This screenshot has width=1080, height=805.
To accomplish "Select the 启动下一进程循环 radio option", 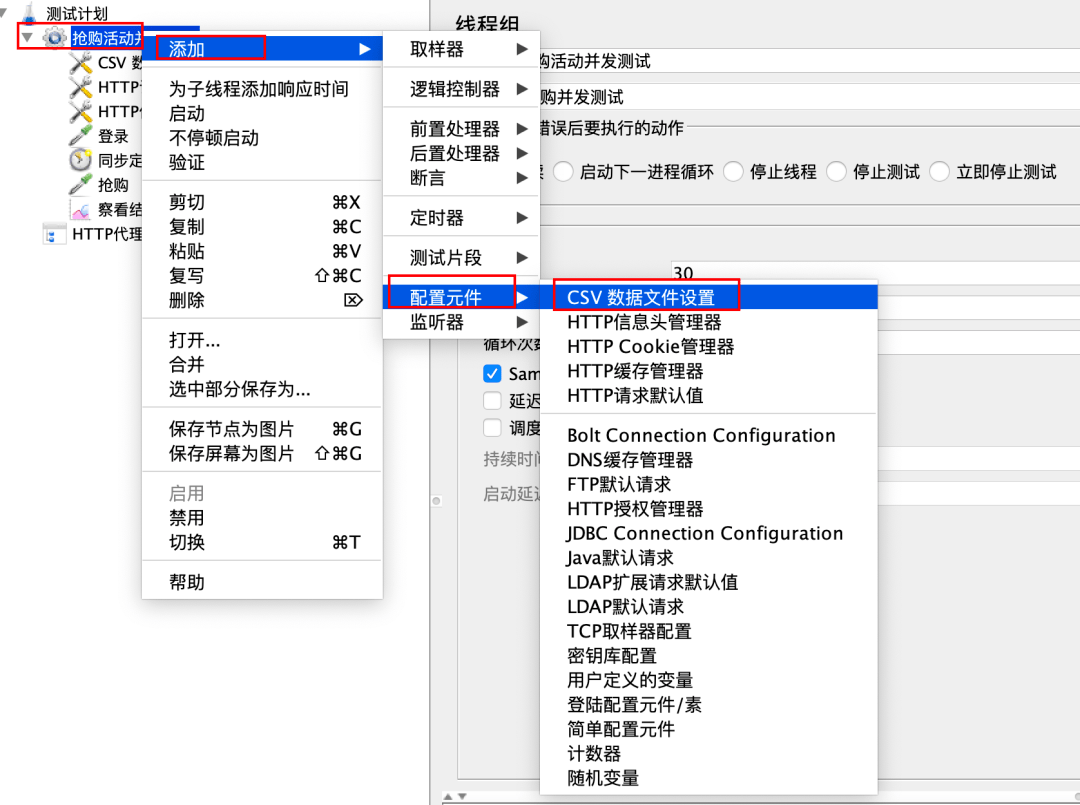I will [x=563, y=171].
